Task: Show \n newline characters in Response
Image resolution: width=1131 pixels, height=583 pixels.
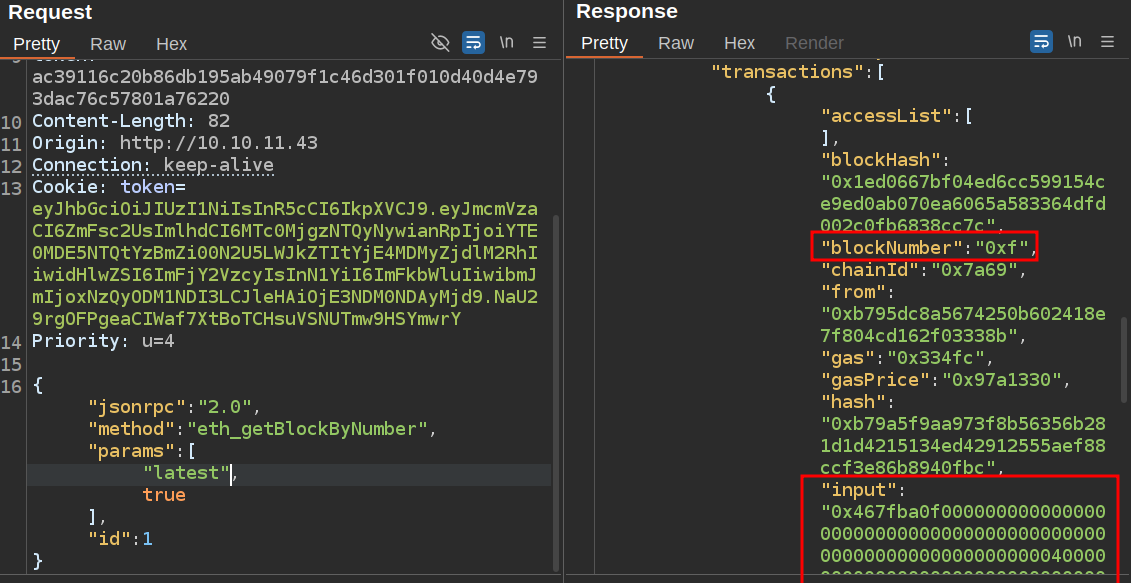Action: (x=1075, y=42)
